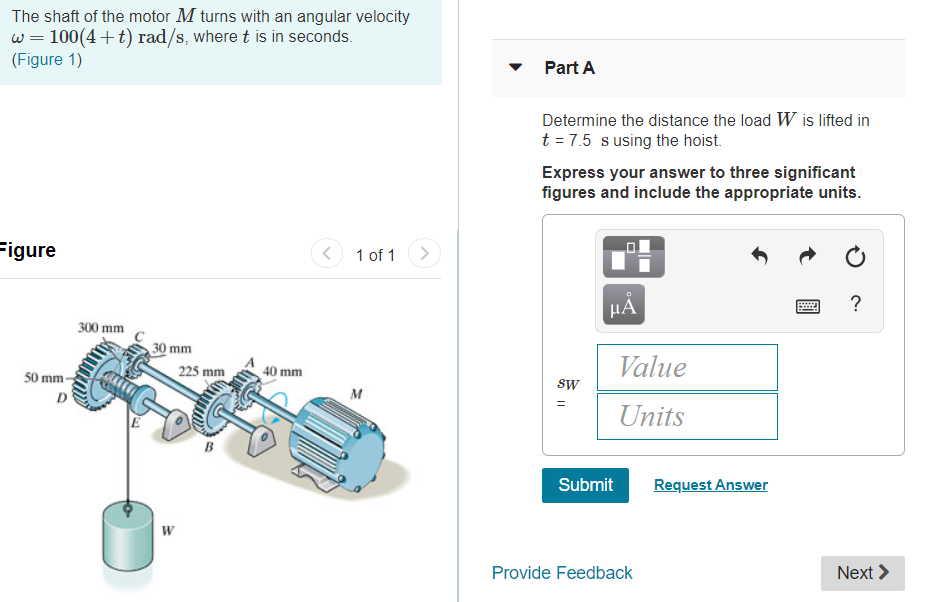Image resolution: width=928 pixels, height=602 pixels.
Task: Expand the Part A disclosure triangle
Action: point(515,67)
